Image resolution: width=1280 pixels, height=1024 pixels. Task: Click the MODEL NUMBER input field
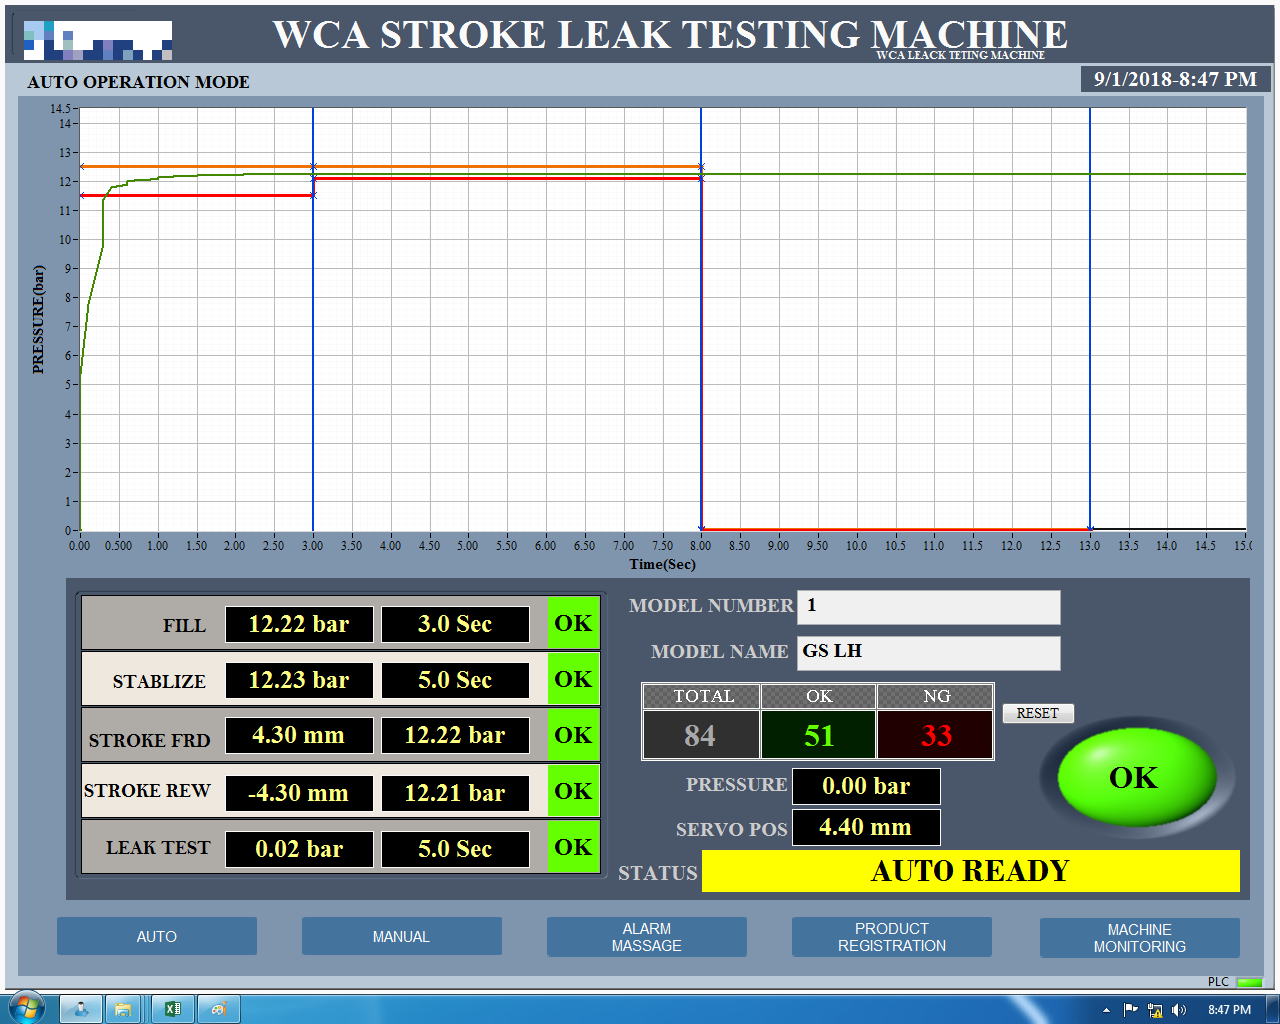point(928,607)
